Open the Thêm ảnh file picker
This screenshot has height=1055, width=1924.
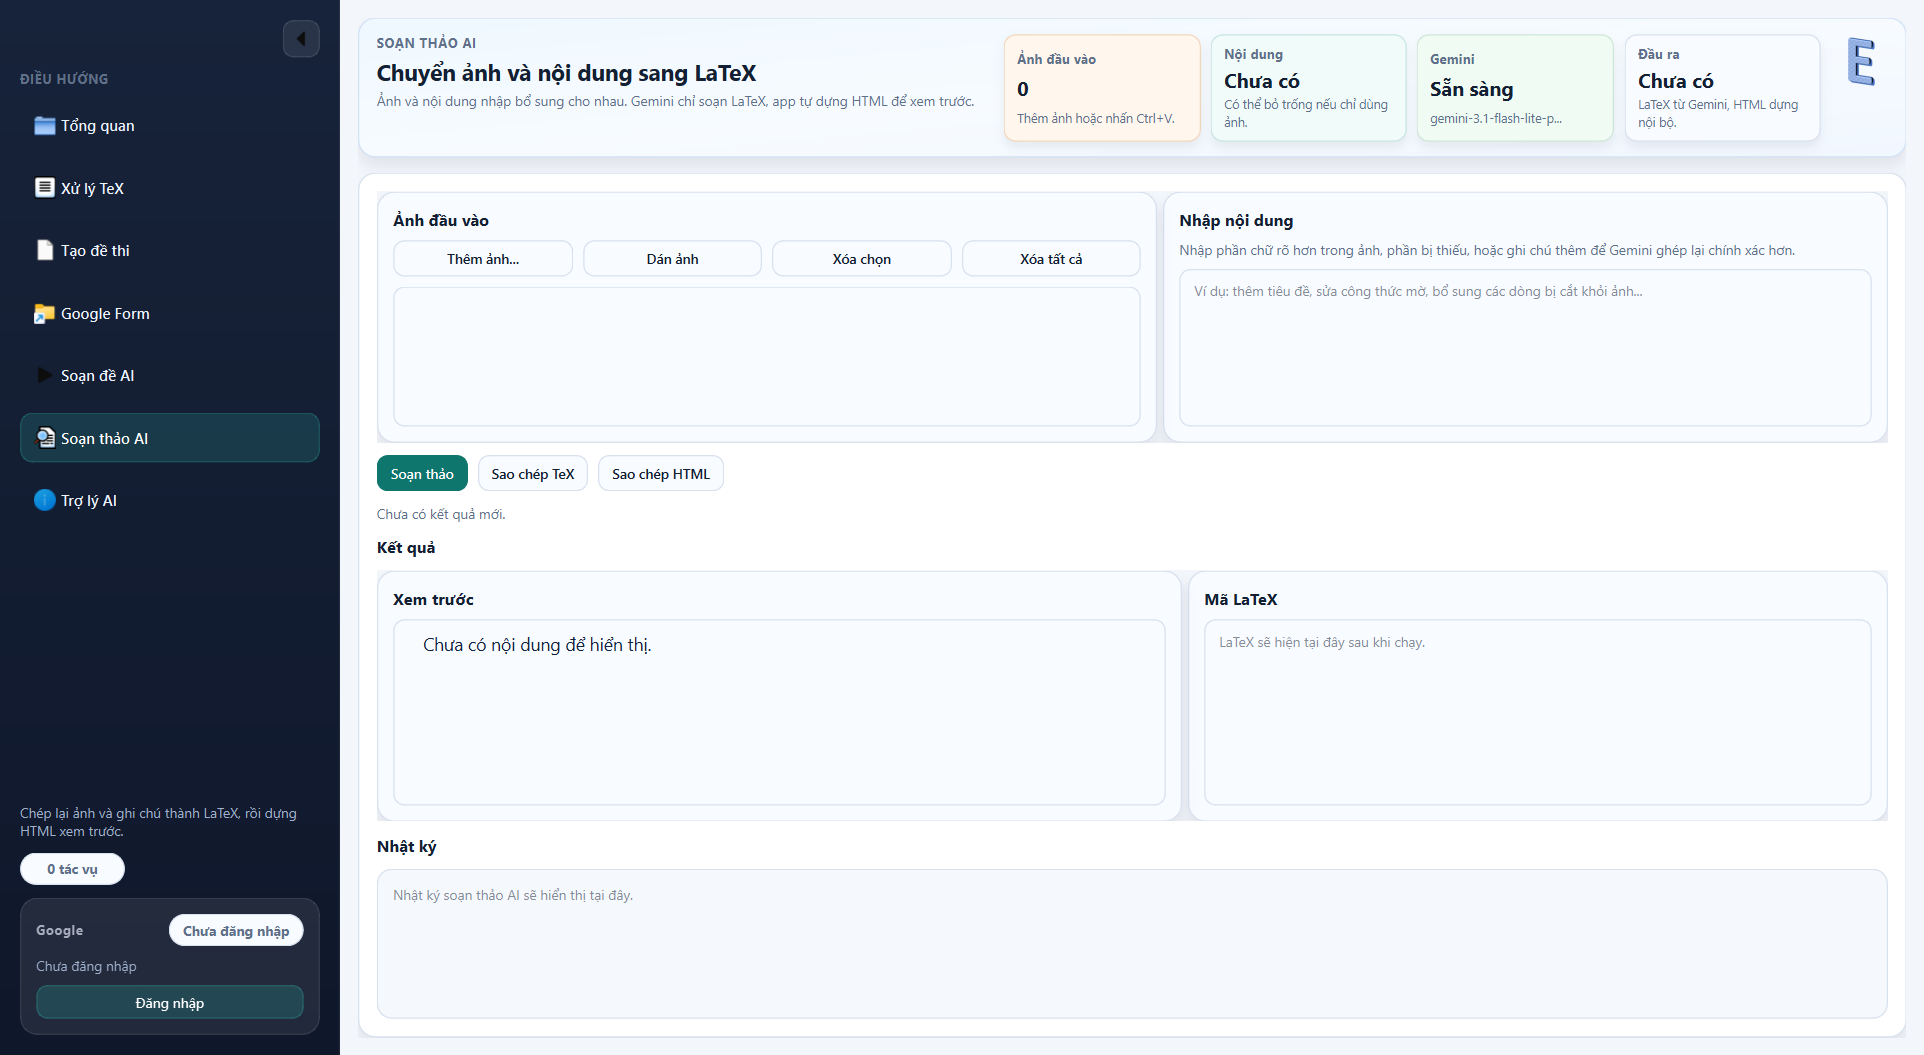coord(483,259)
